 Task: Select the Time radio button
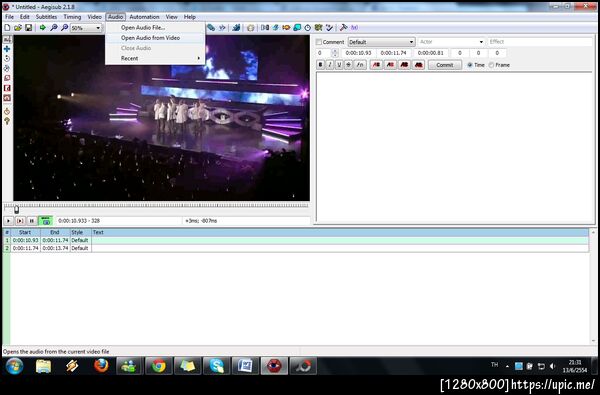[470, 65]
